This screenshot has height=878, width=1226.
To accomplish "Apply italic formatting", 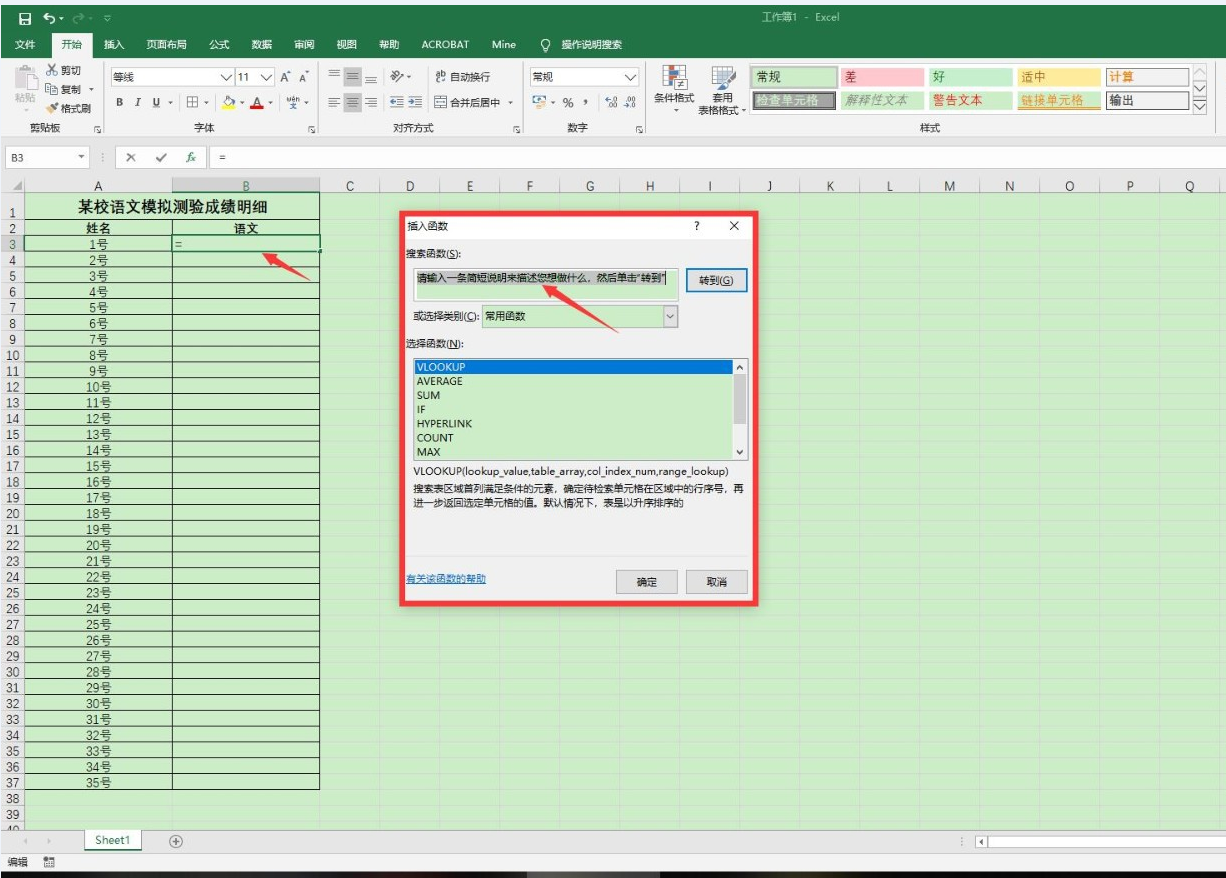I will [x=138, y=102].
